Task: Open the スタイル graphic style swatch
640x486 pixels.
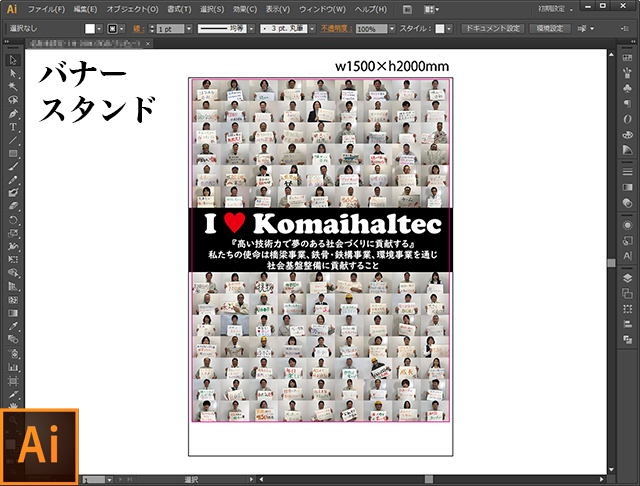Action: pyautogui.click(x=440, y=29)
